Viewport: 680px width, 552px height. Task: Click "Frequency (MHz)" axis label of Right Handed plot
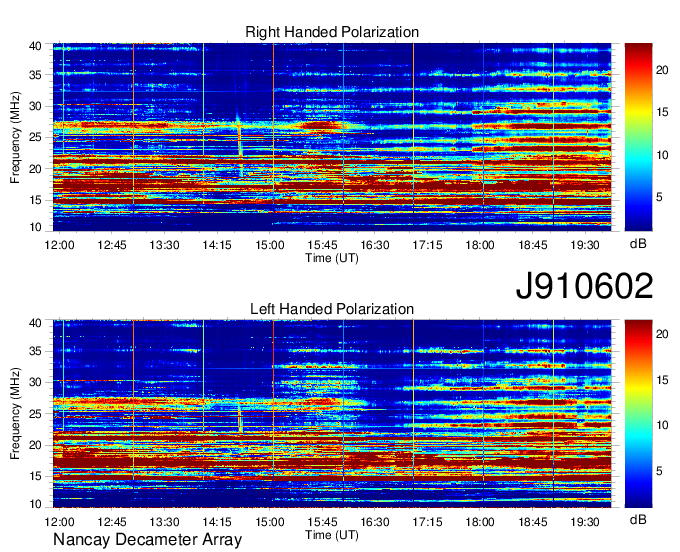point(15,137)
